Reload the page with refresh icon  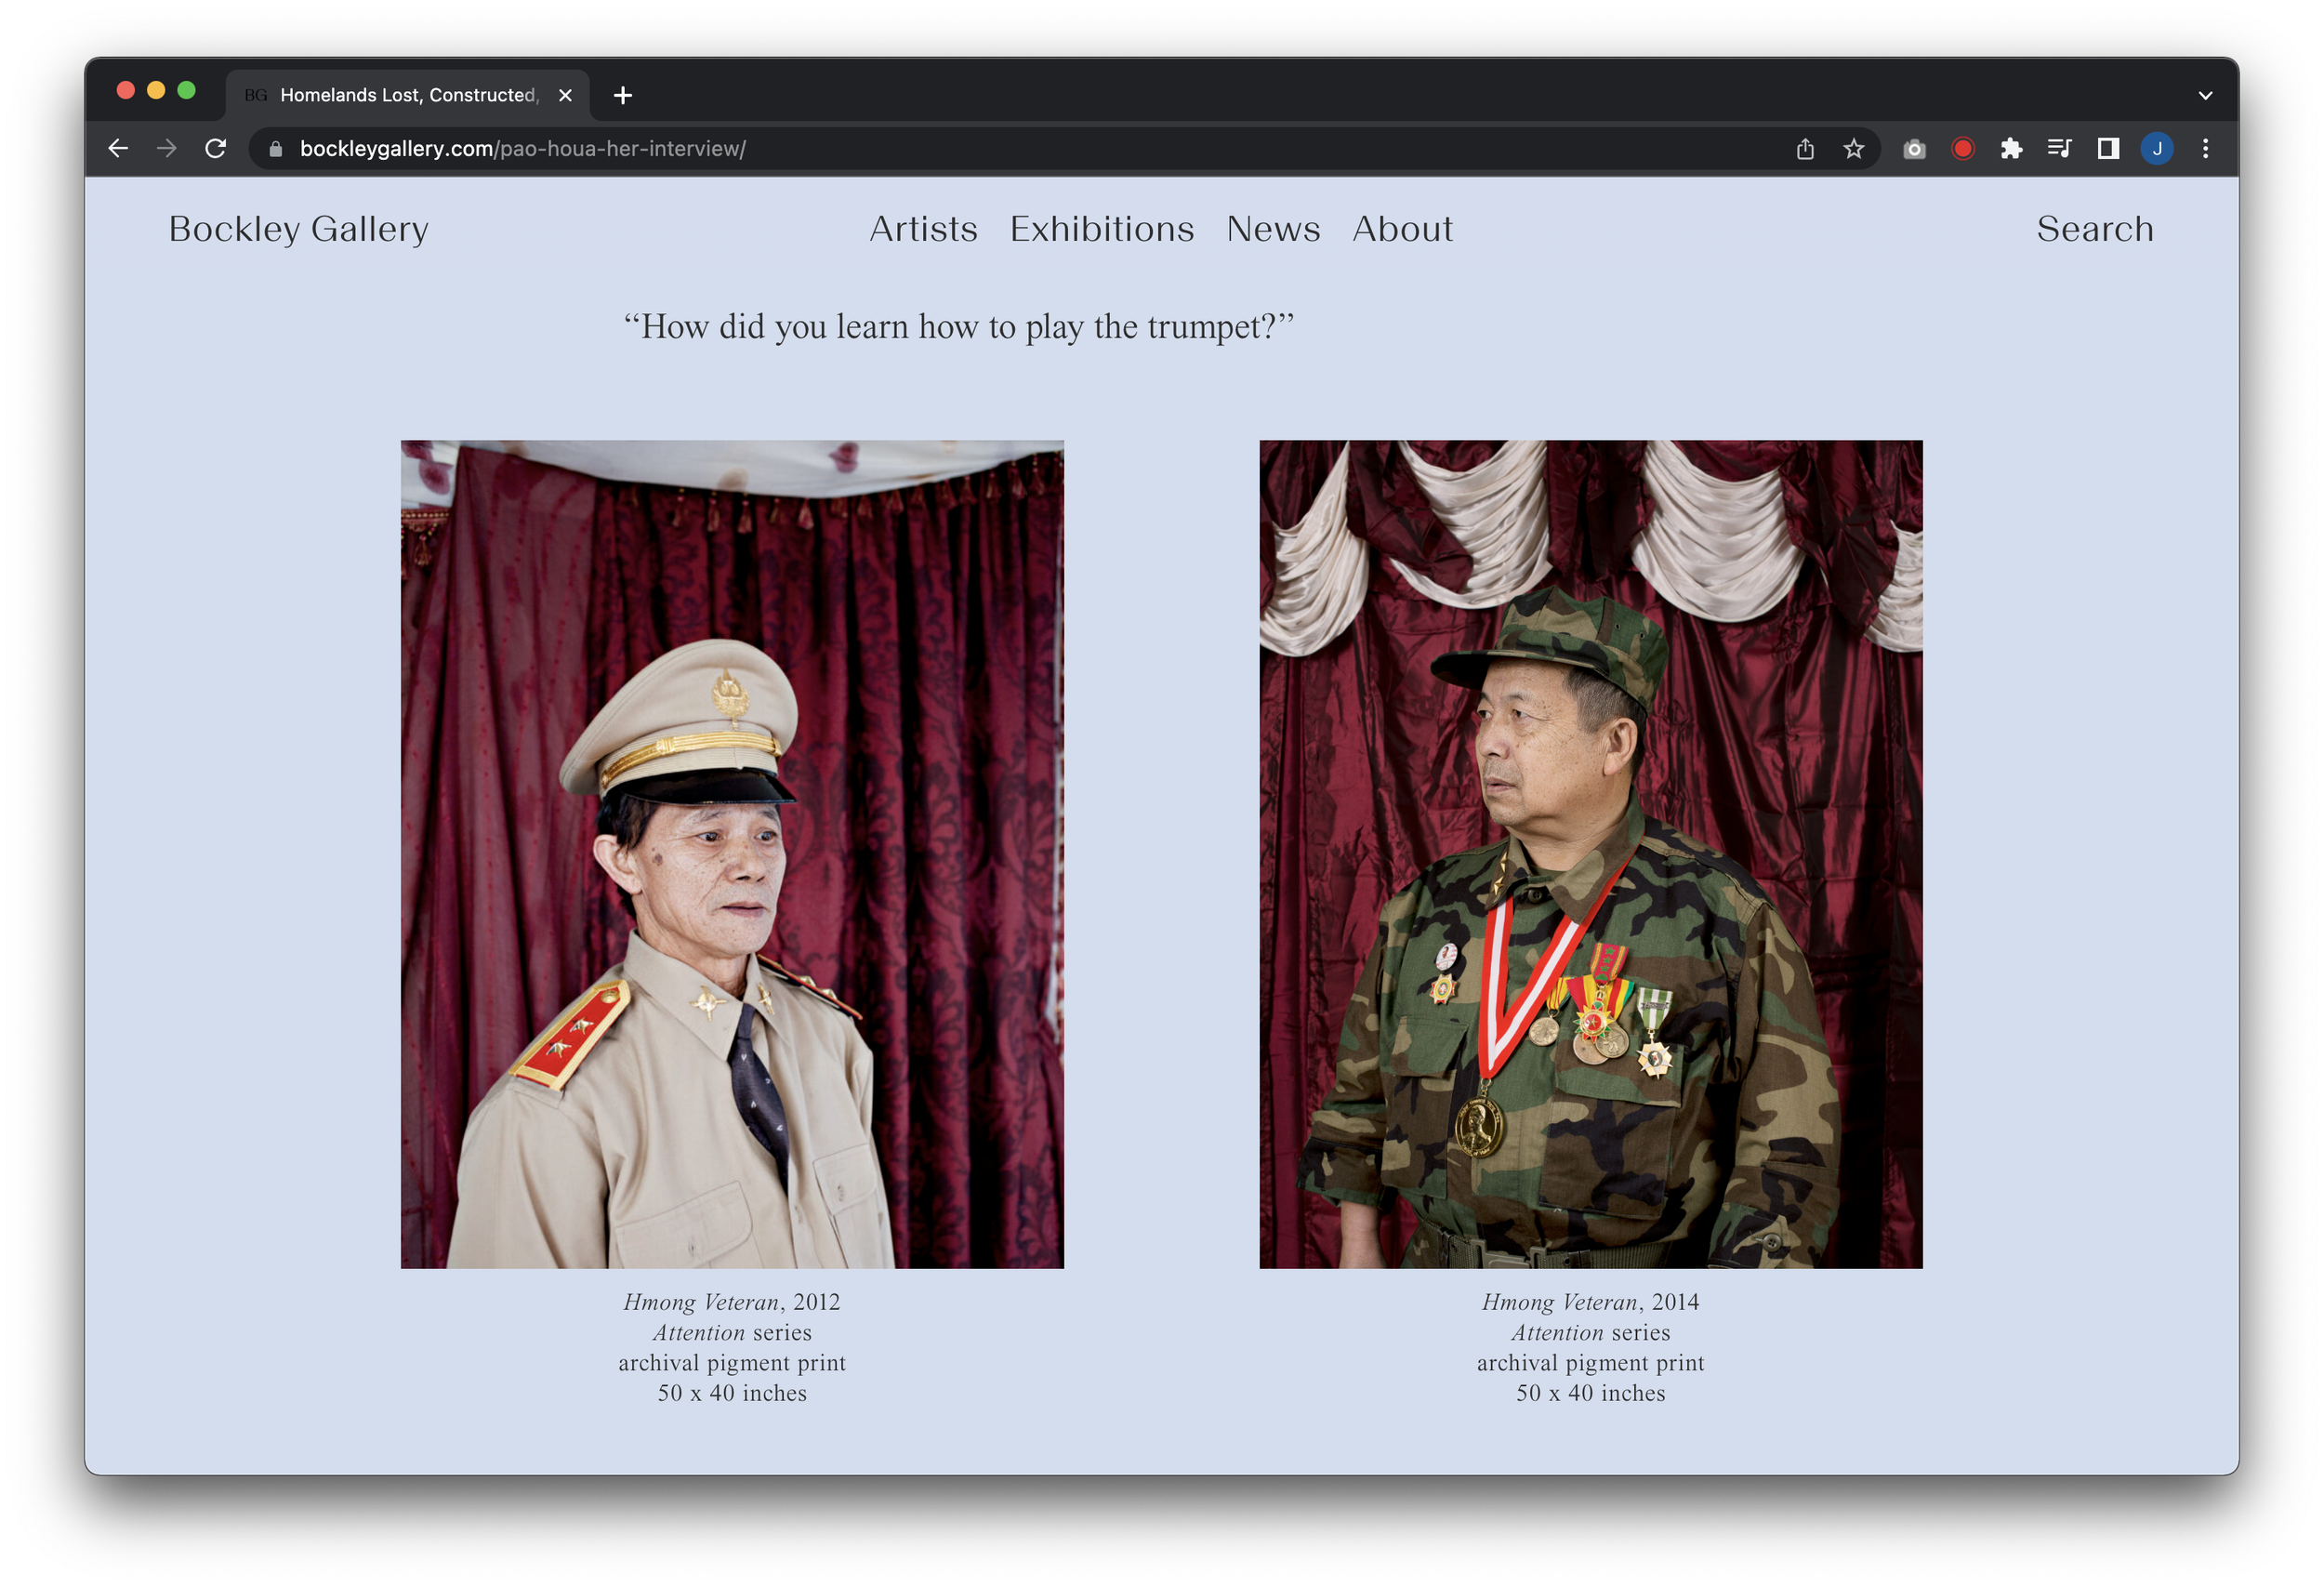pyautogui.click(x=215, y=149)
